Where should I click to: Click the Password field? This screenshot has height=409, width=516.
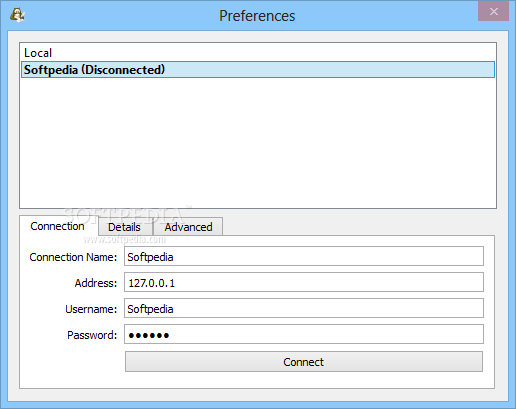point(304,334)
